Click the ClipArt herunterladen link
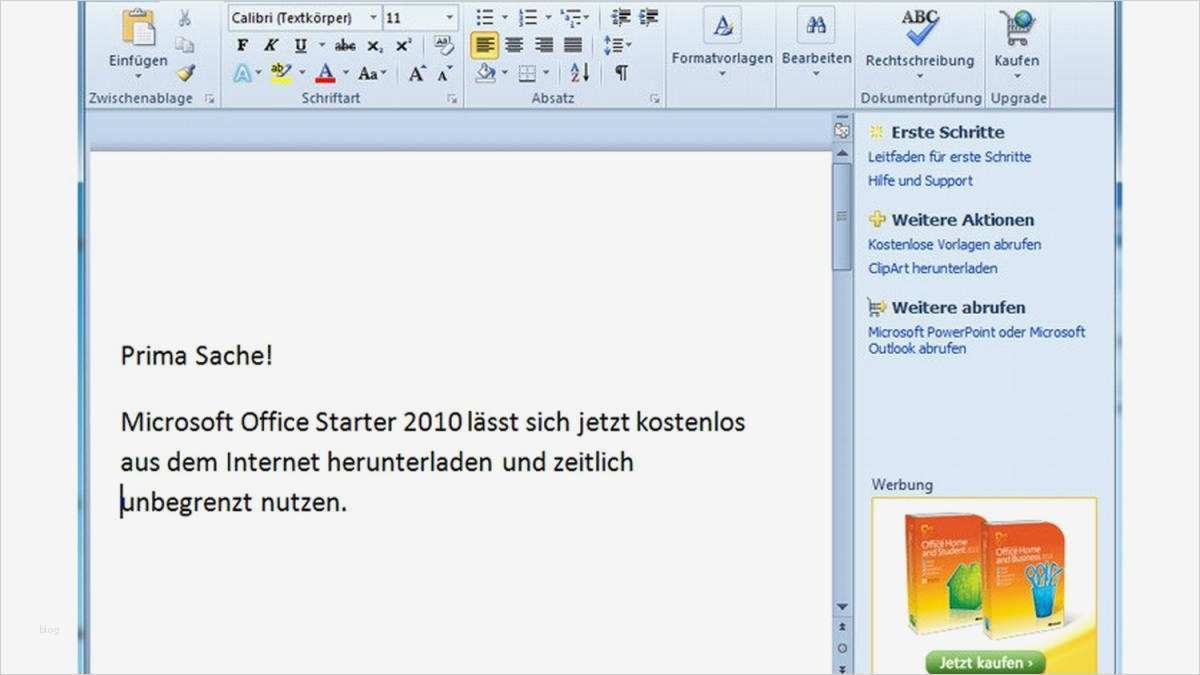The image size is (1200, 675). (x=931, y=268)
